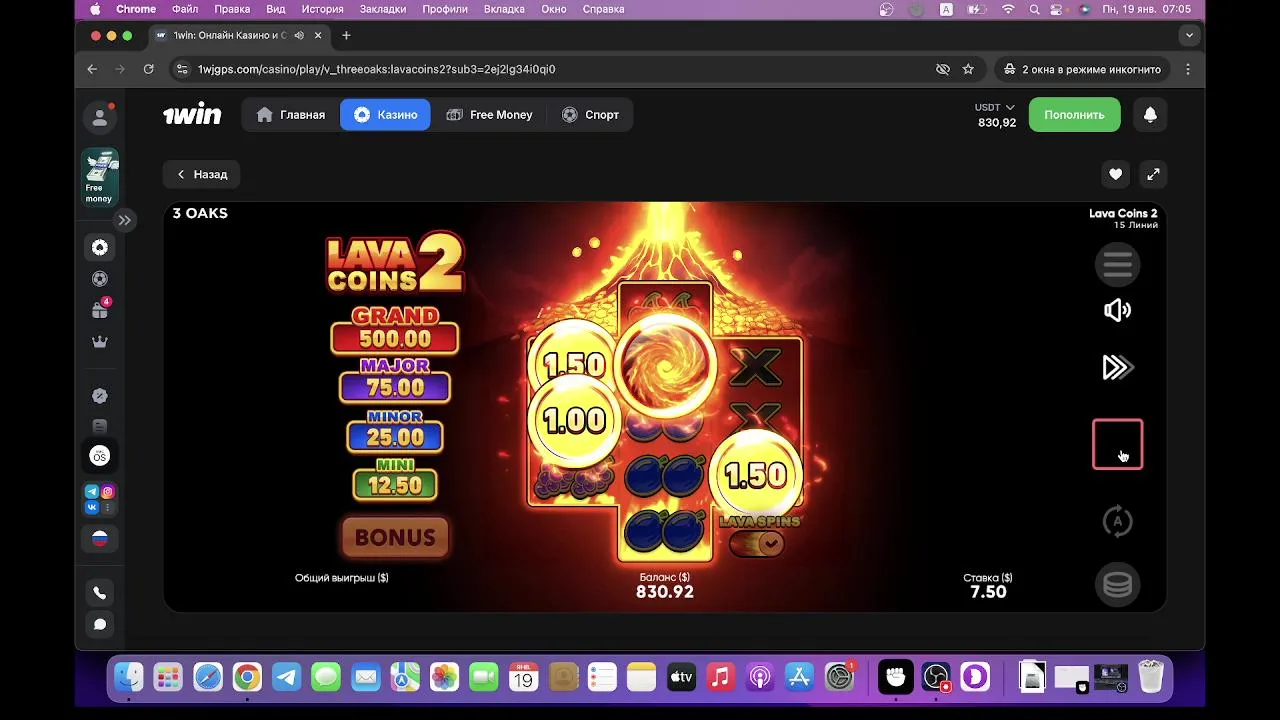Open the new tab plus button
This screenshot has height=720, width=1280.
346,35
